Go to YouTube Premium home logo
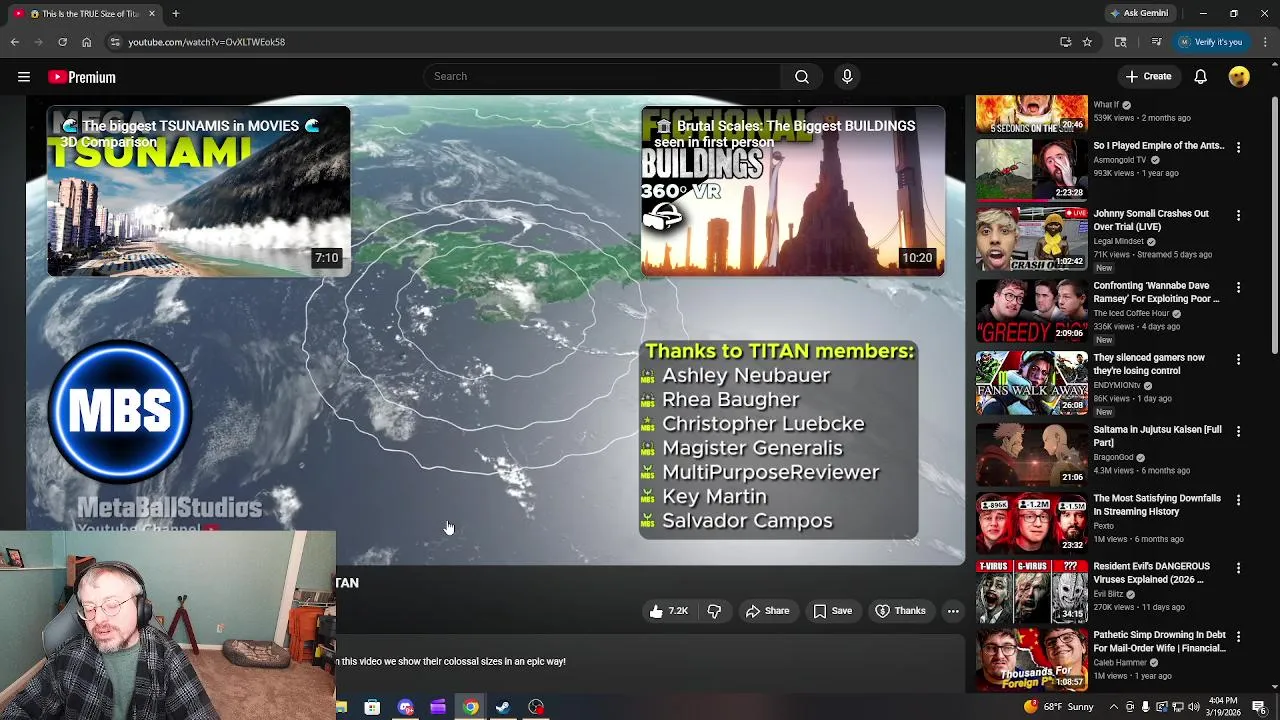Viewport: 1280px width, 720px height. (x=82, y=77)
